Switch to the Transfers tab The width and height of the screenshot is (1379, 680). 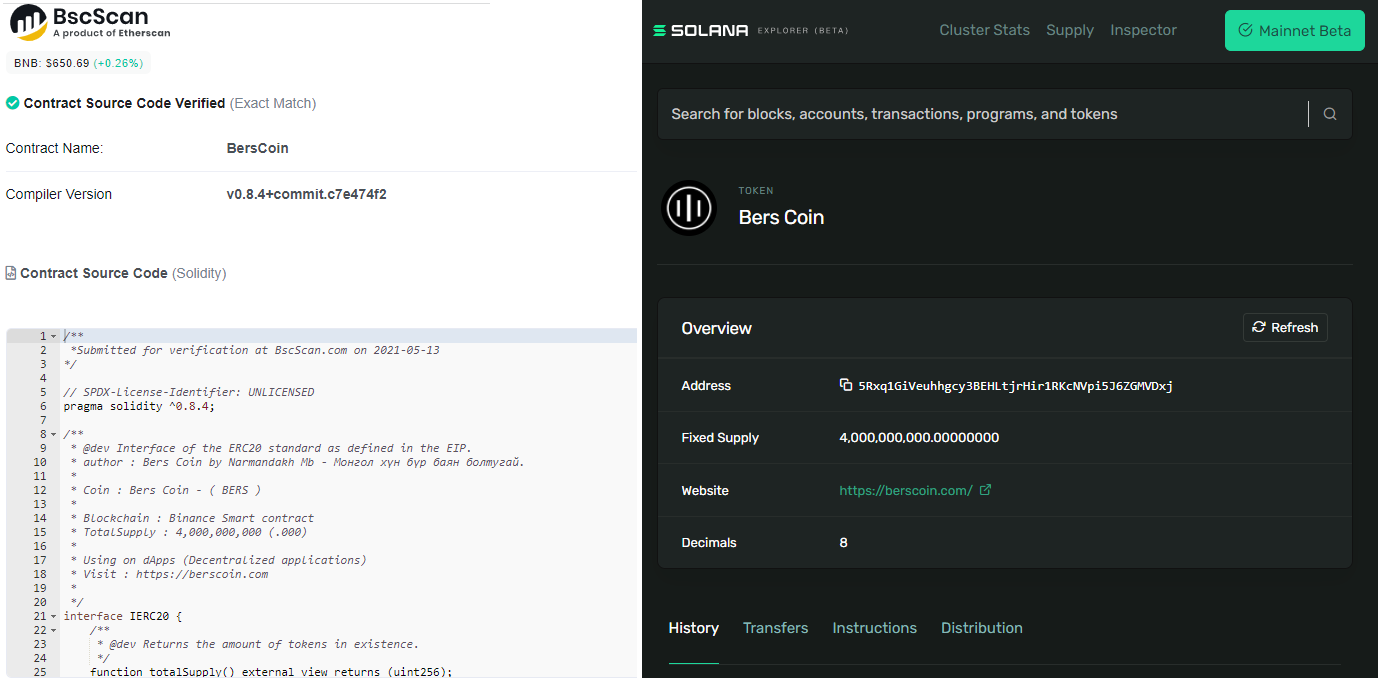pos(775,628)
